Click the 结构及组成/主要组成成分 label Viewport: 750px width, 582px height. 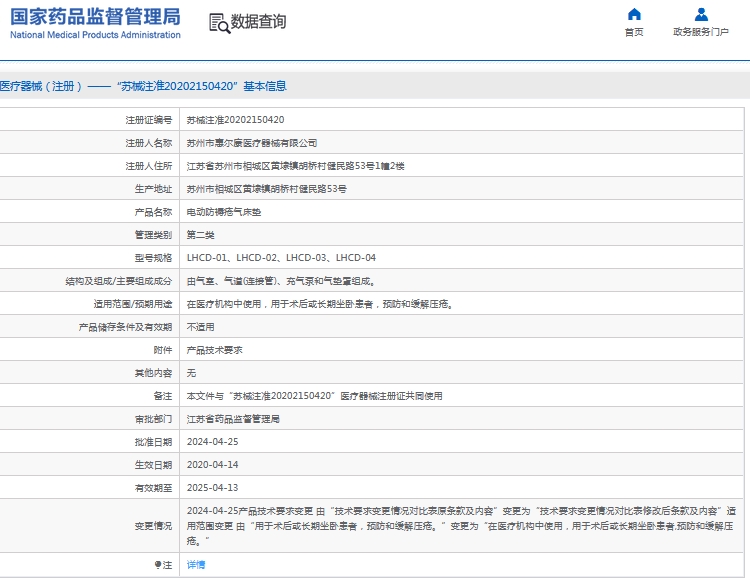coord(119,281)
